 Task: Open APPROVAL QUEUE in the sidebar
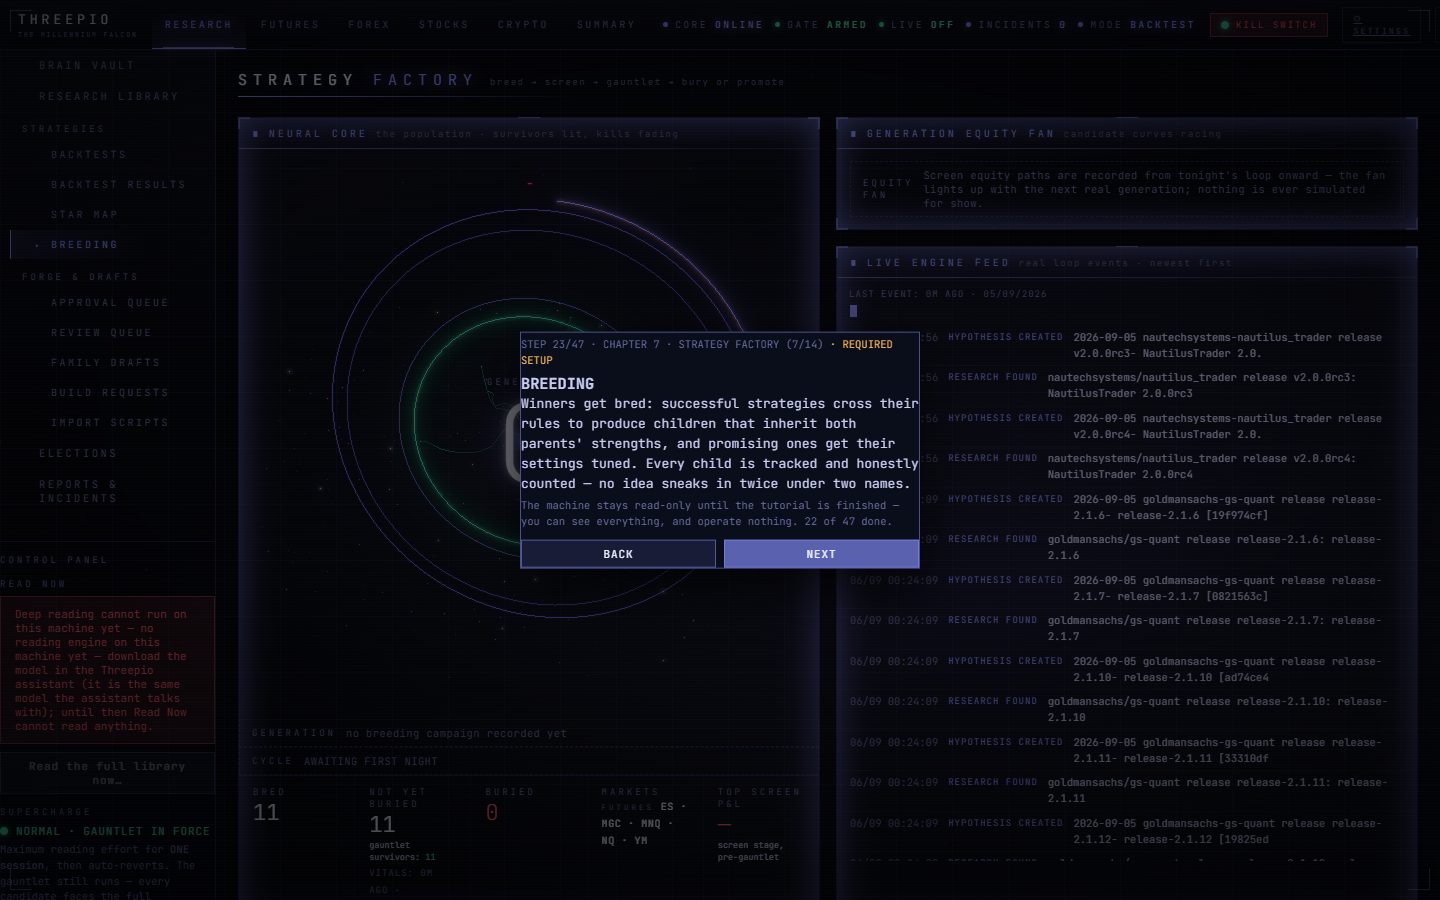click(110, 303)
